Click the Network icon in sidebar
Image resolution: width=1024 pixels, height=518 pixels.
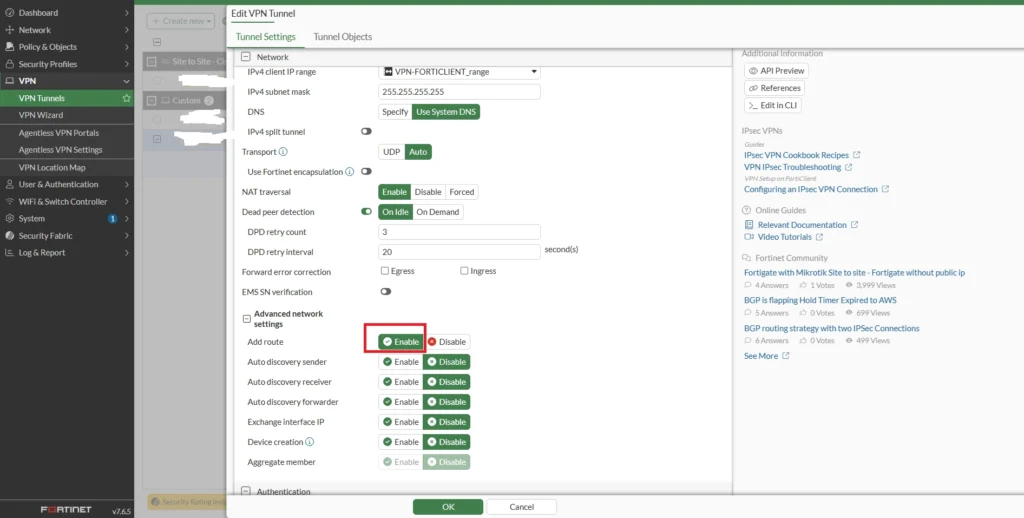click(x=10, y=30)
